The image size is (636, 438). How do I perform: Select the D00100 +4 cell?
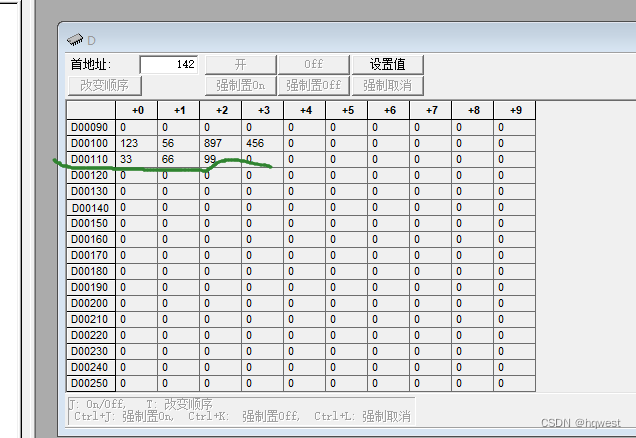click(305, 144)
